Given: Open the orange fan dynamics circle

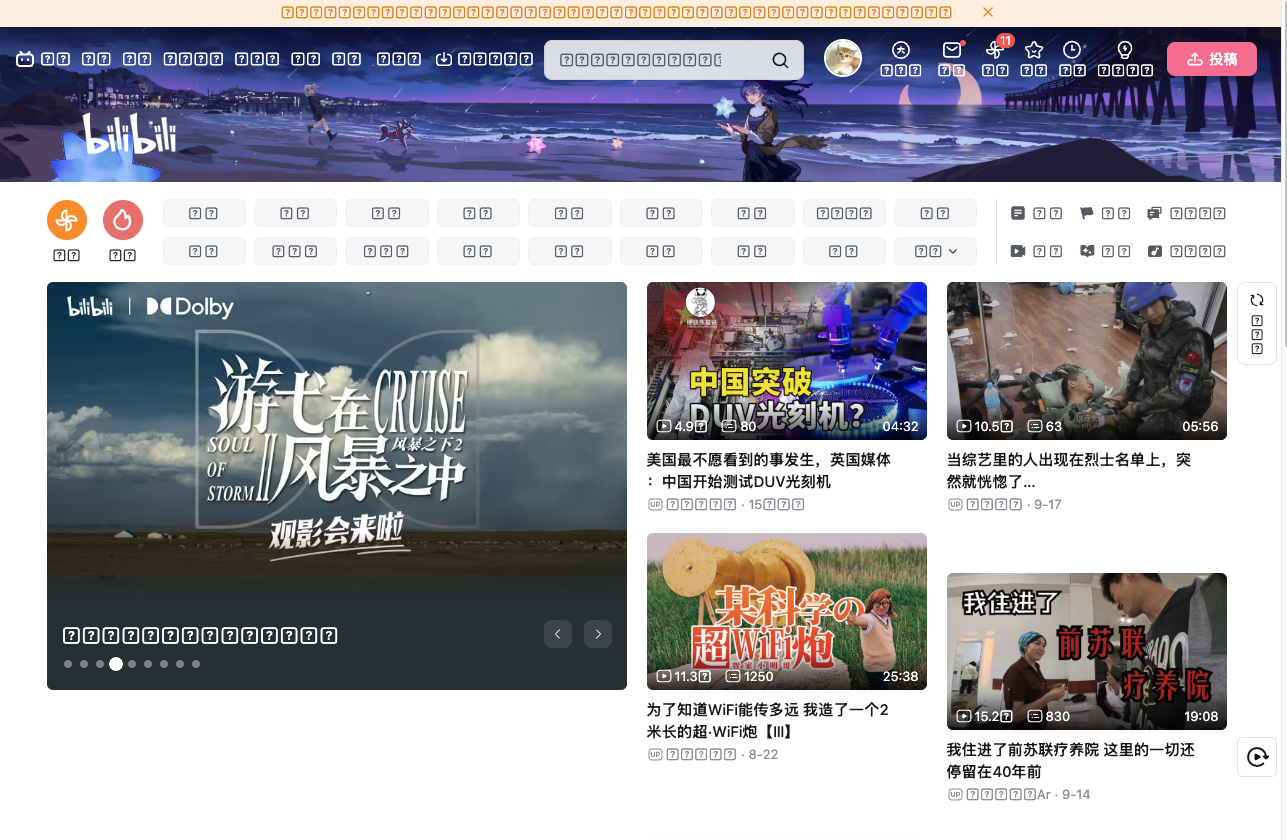Looking at the screenshot, I should pos(67,220).
